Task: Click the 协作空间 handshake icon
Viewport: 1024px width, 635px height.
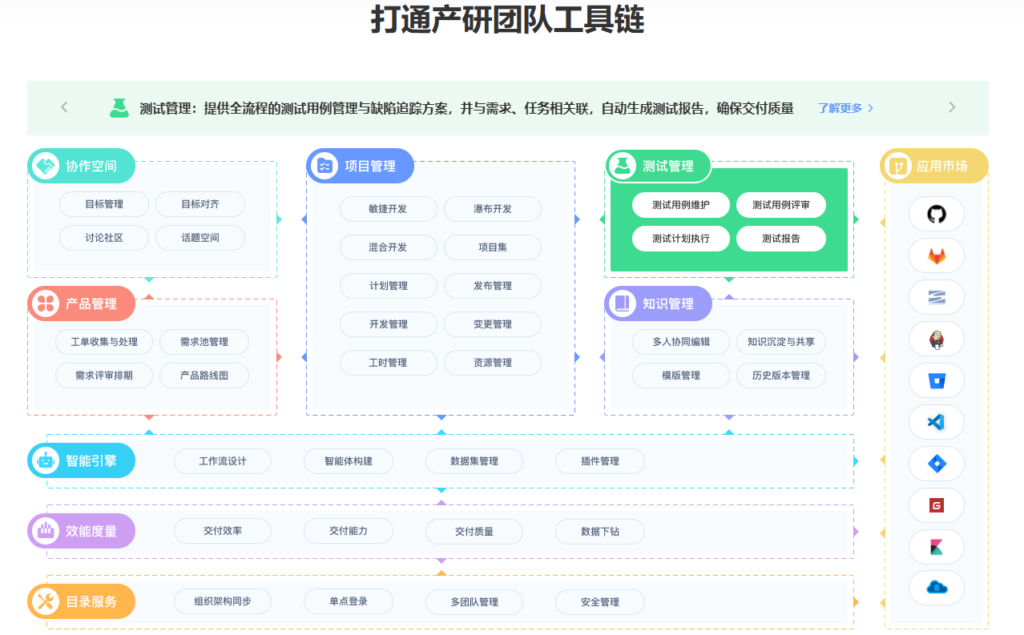Action: tap(46, 166)
